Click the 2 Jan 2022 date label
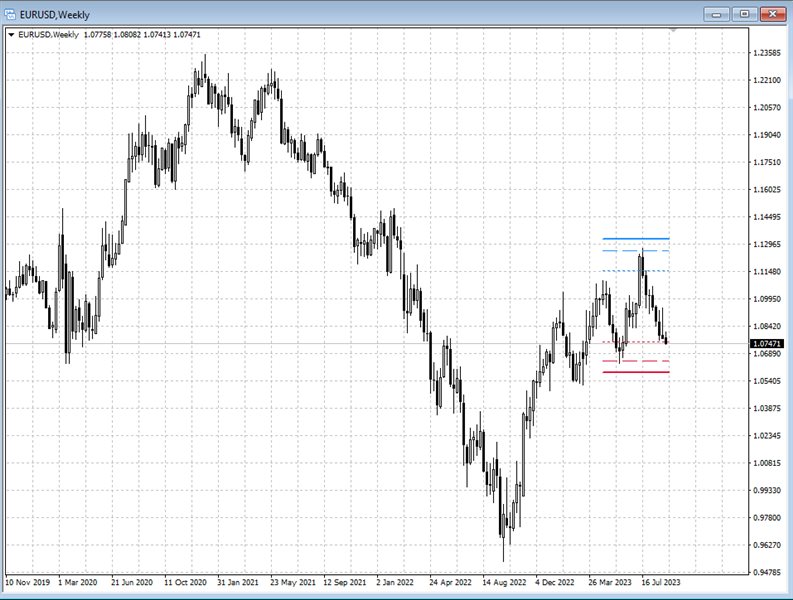The image size is (793, 600). tap(394, 582)
